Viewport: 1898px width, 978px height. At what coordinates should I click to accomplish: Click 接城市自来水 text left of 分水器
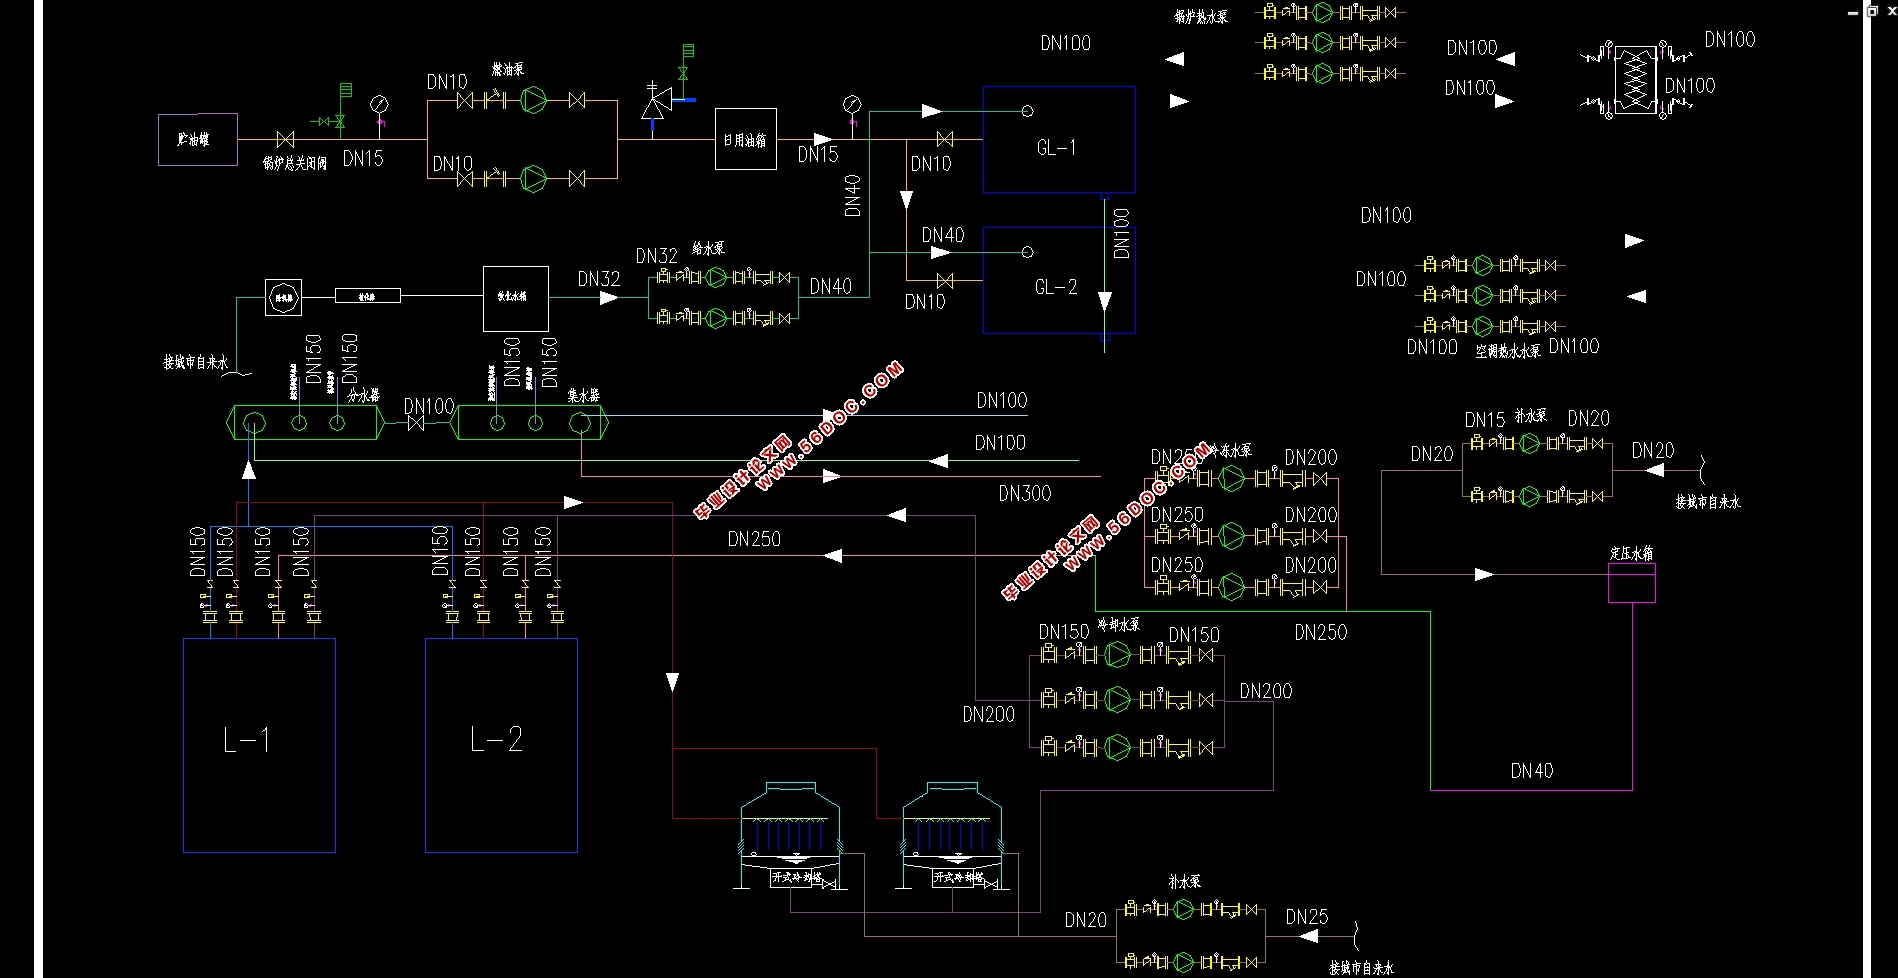pos(196,363)
